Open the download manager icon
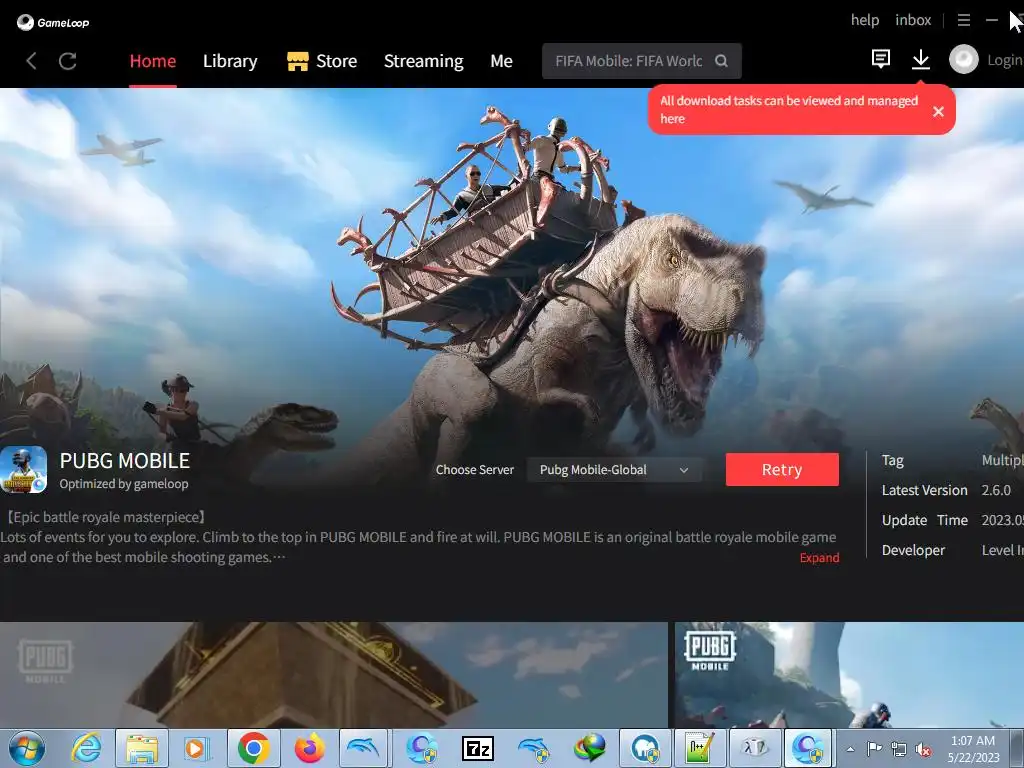1024x768 pixels. 921,59
